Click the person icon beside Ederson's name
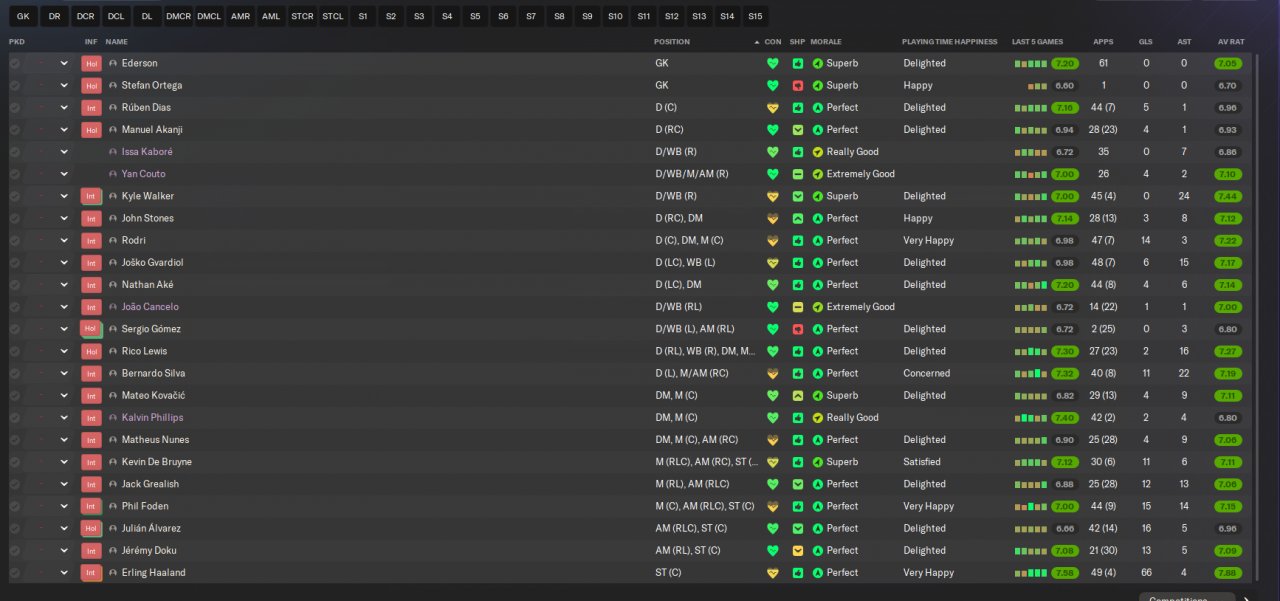The image size is (1280, 601). [x=113, y=63]
